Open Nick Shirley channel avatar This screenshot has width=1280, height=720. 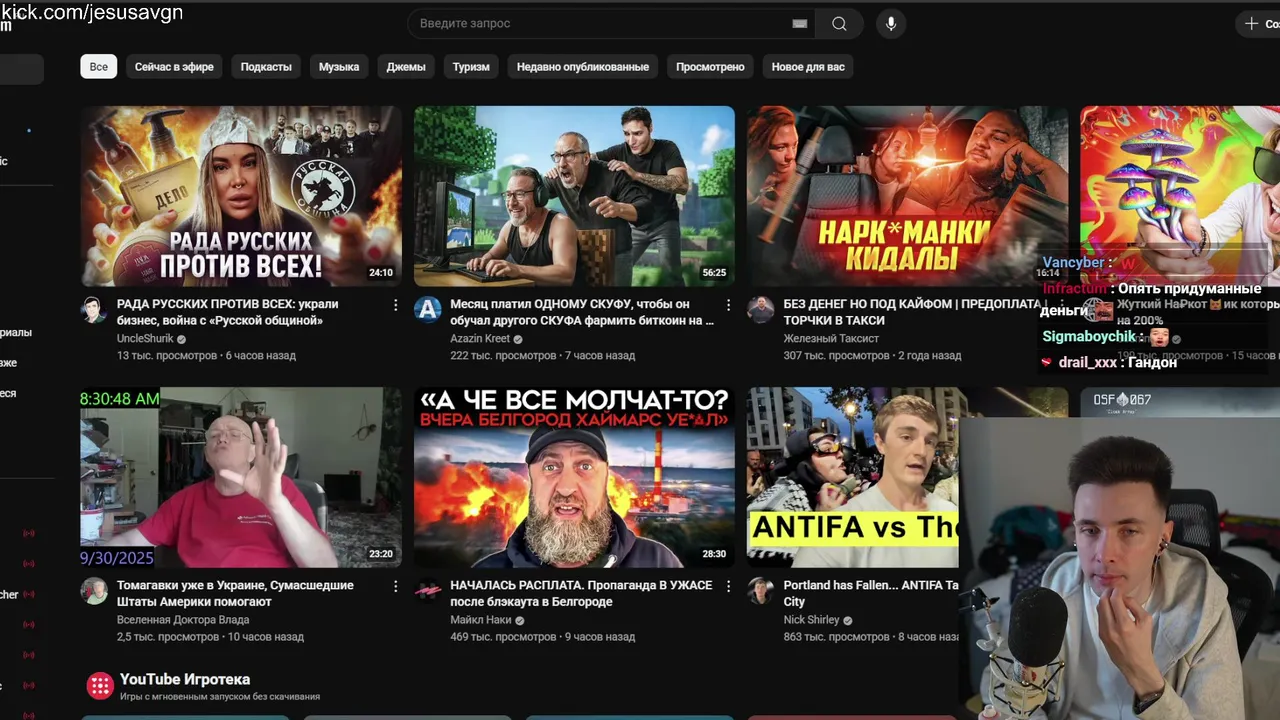pos(760,590)
